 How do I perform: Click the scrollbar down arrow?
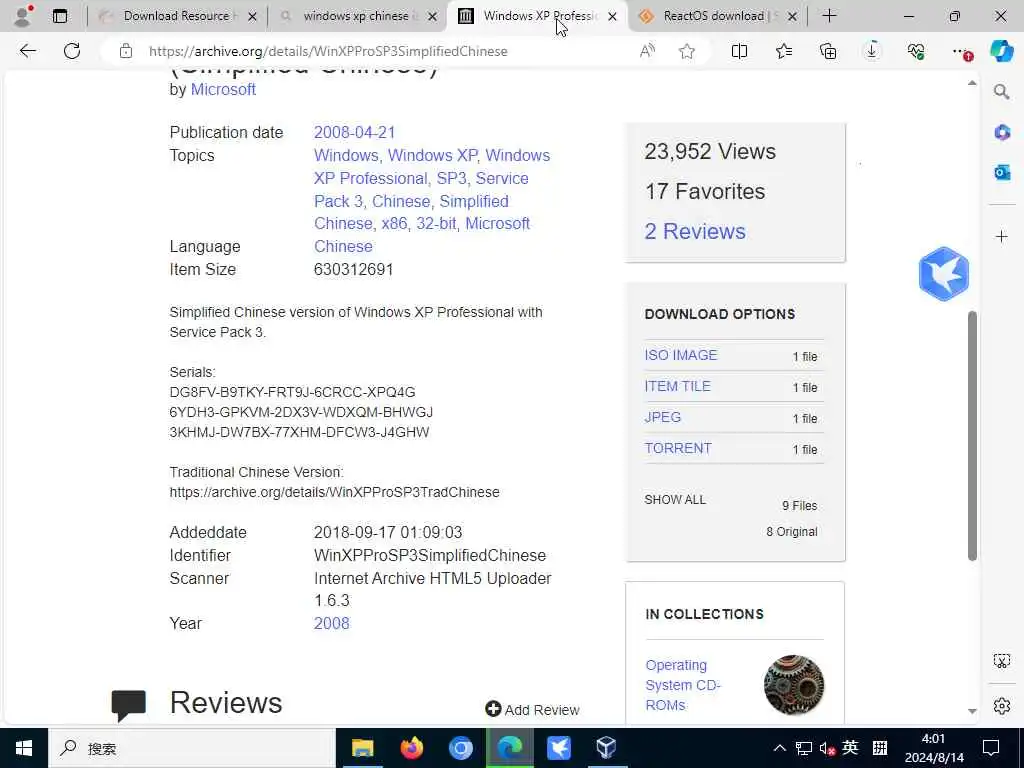point(972,711)
